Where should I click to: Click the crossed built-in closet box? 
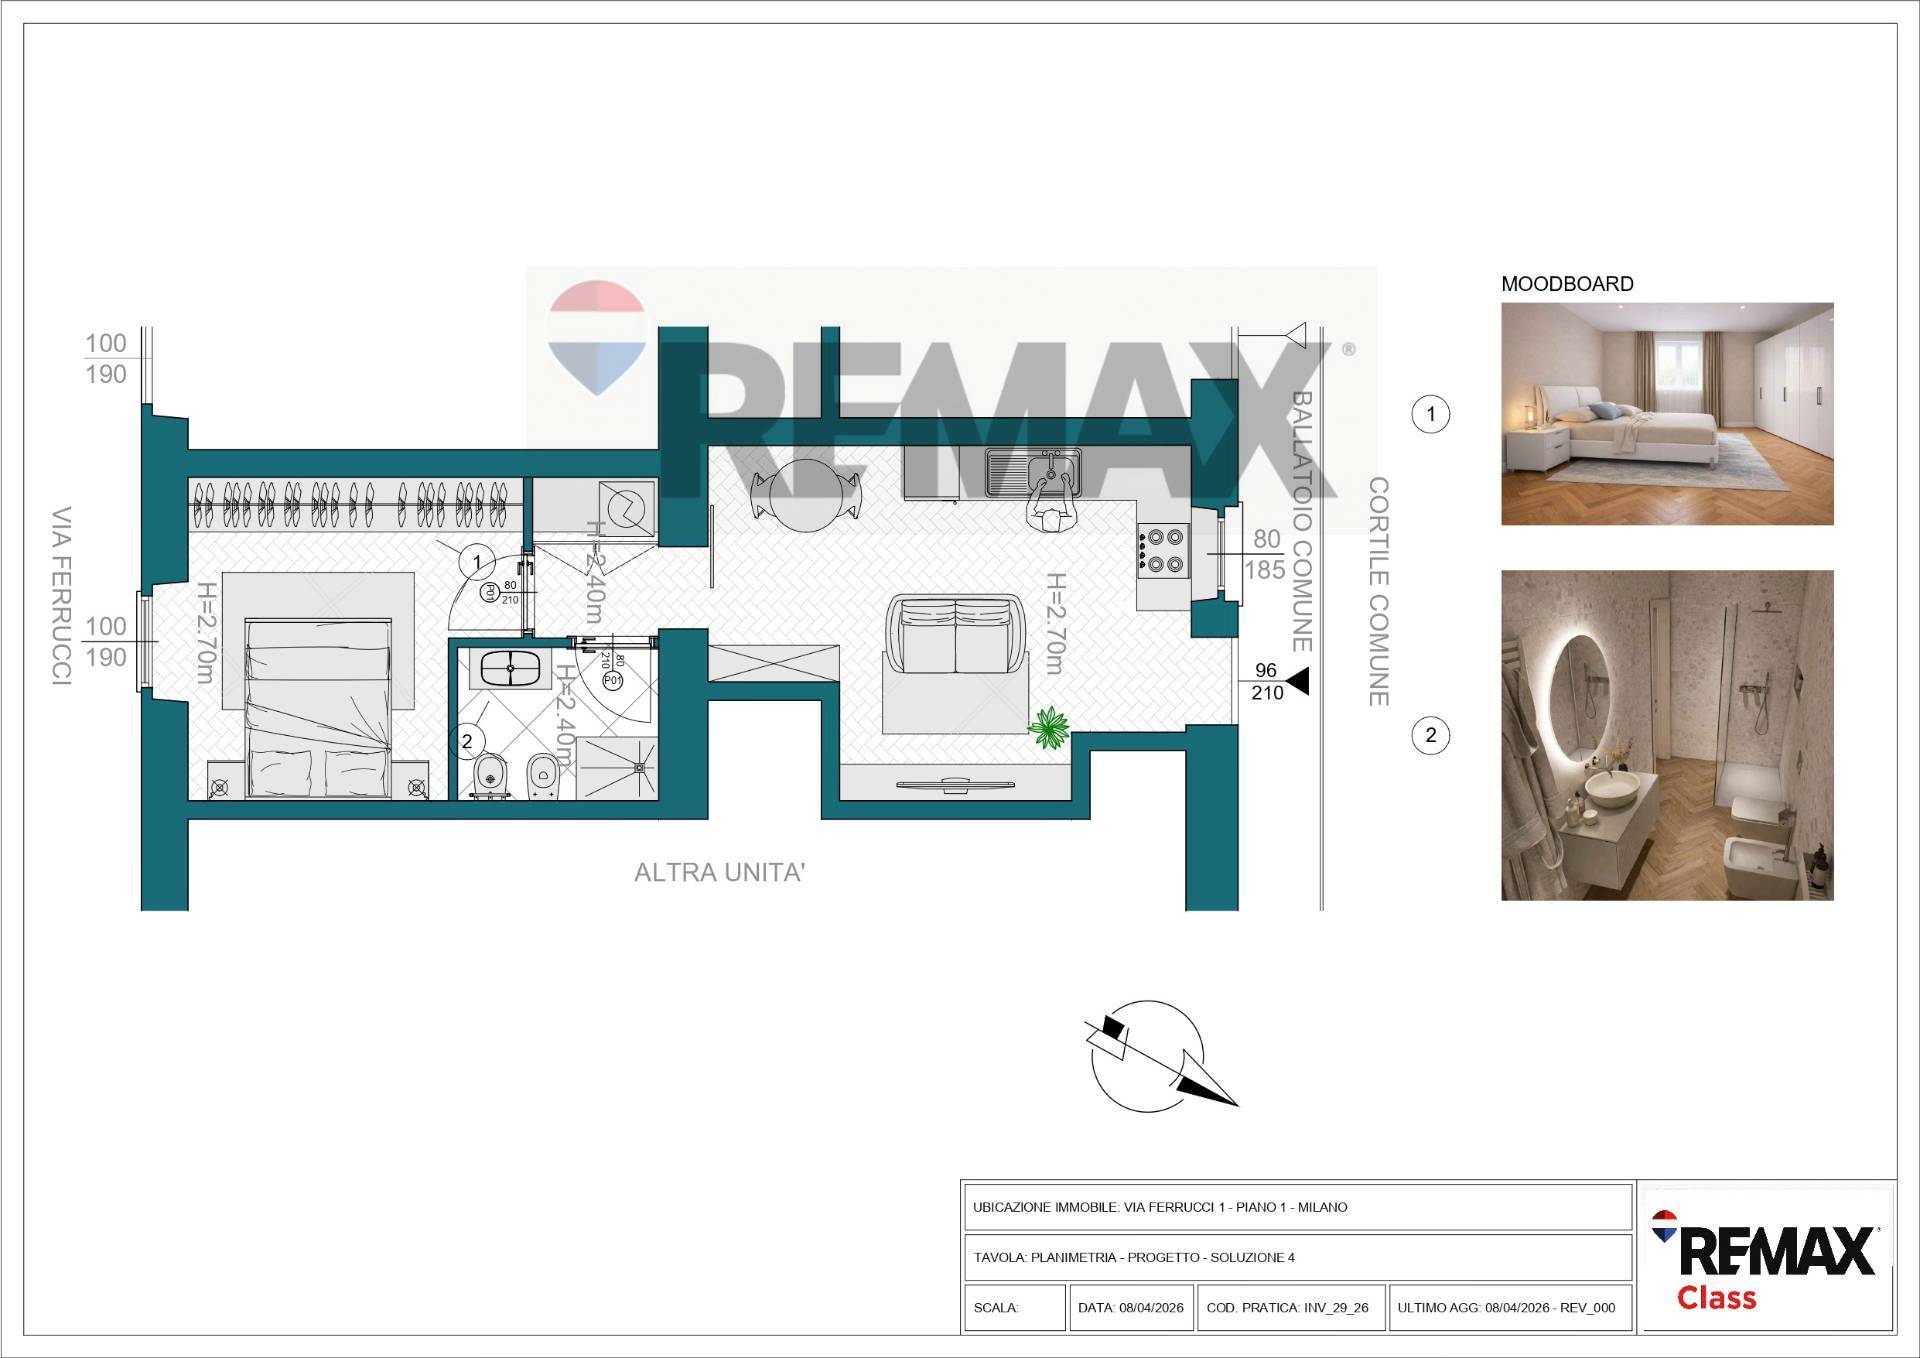[773, 663]
